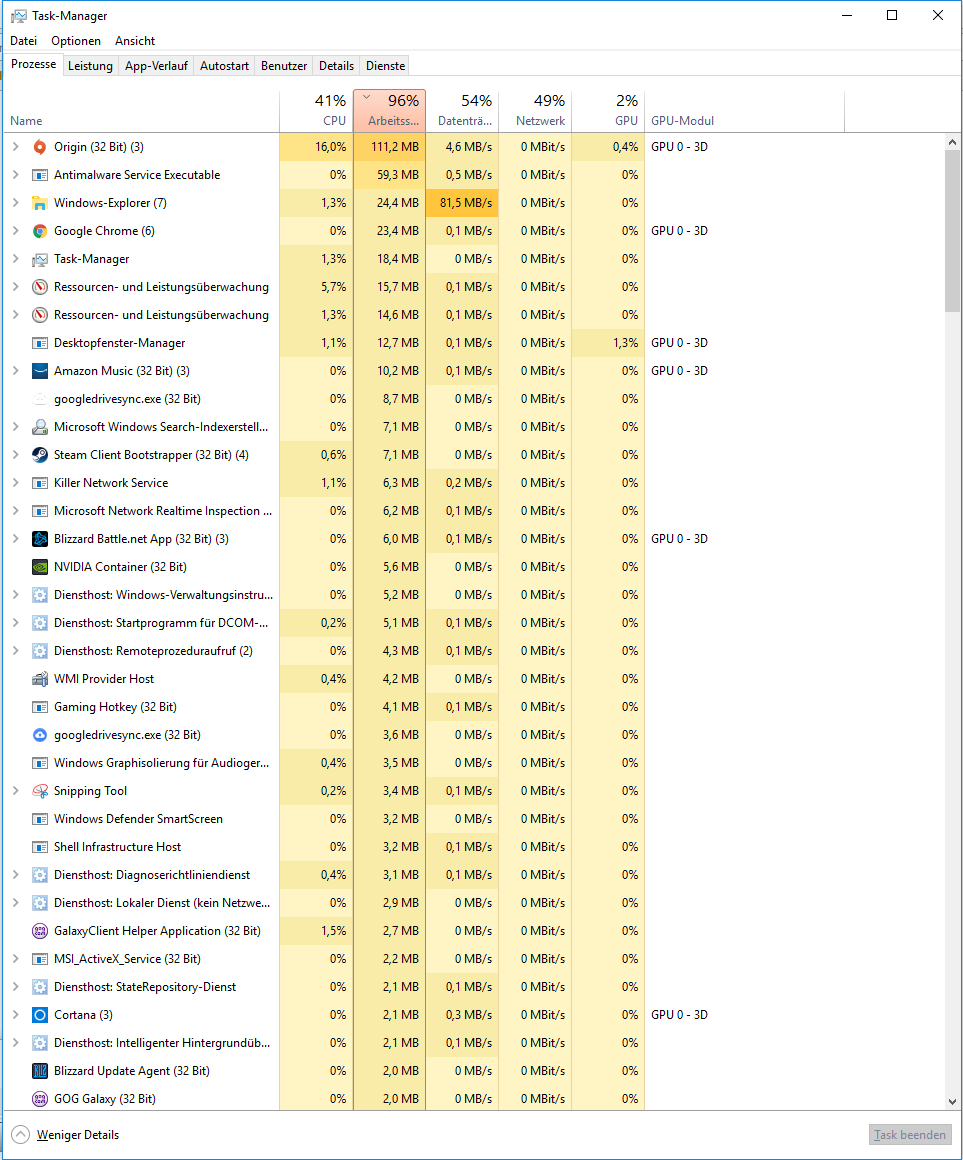Expand the Amazon Music (32 Bit) group
The width and height of the screenshot is (963, 1160).
[x=16, y=371]
